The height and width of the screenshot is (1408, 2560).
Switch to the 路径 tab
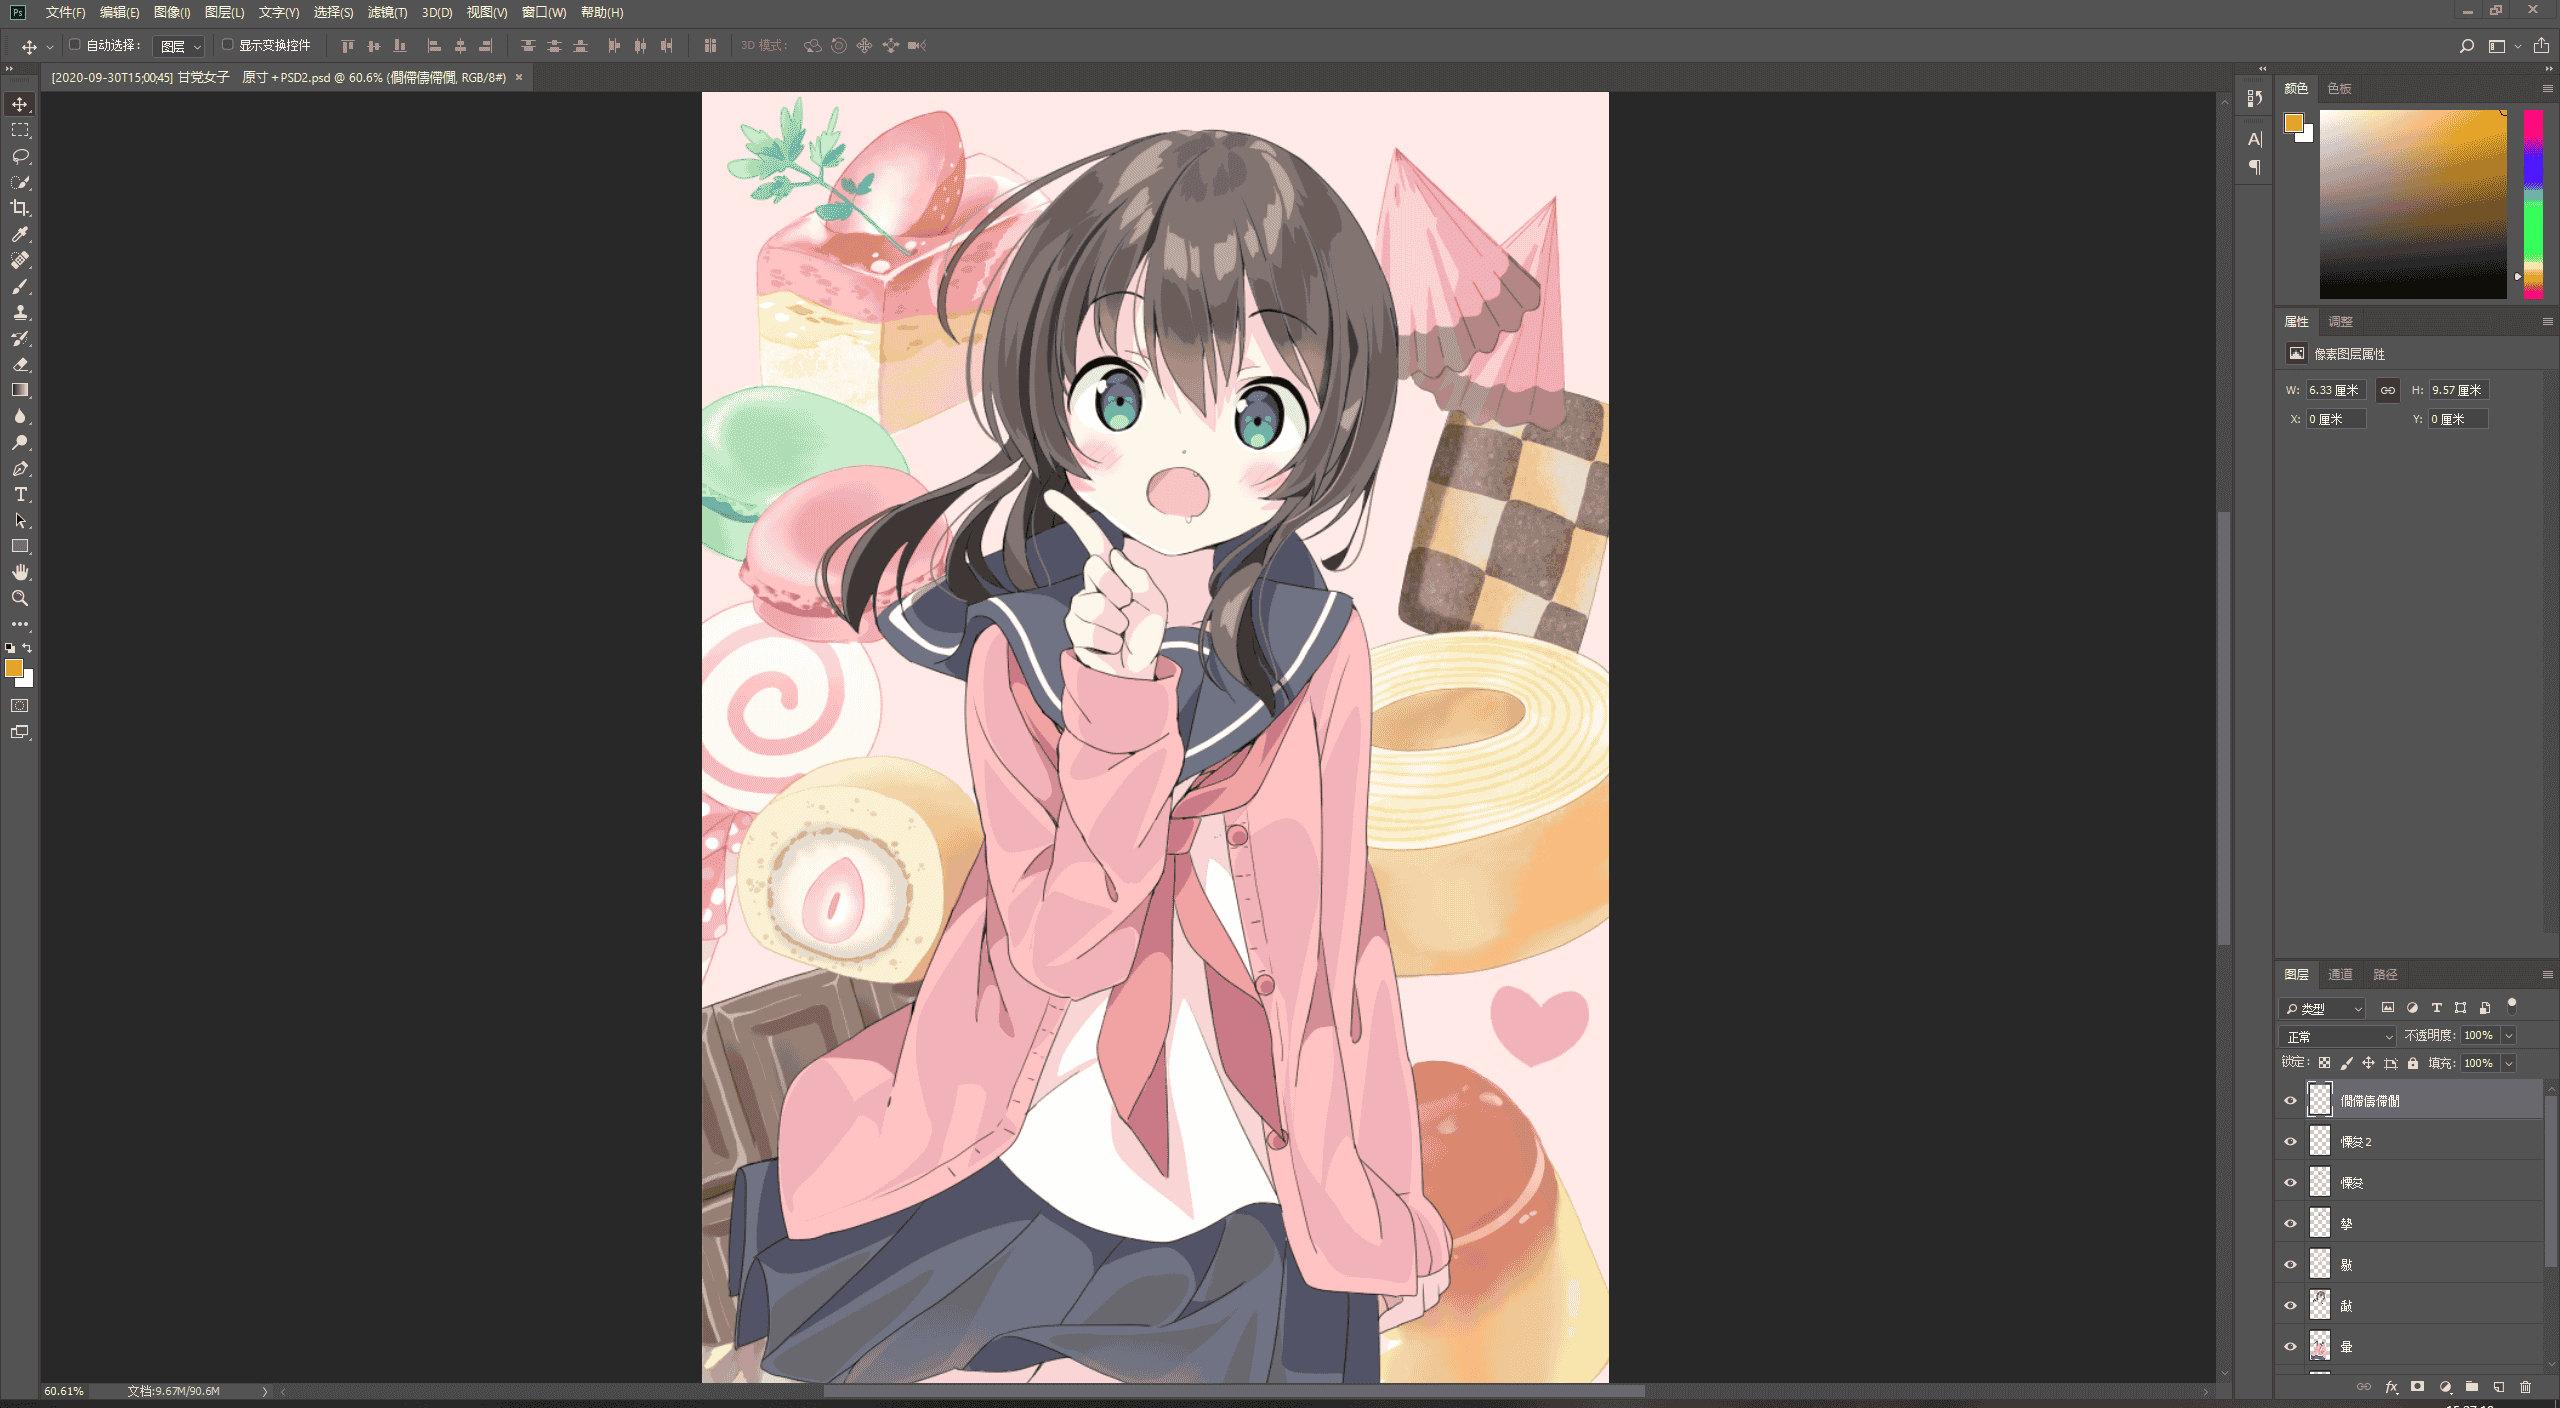click(2385, 974)
